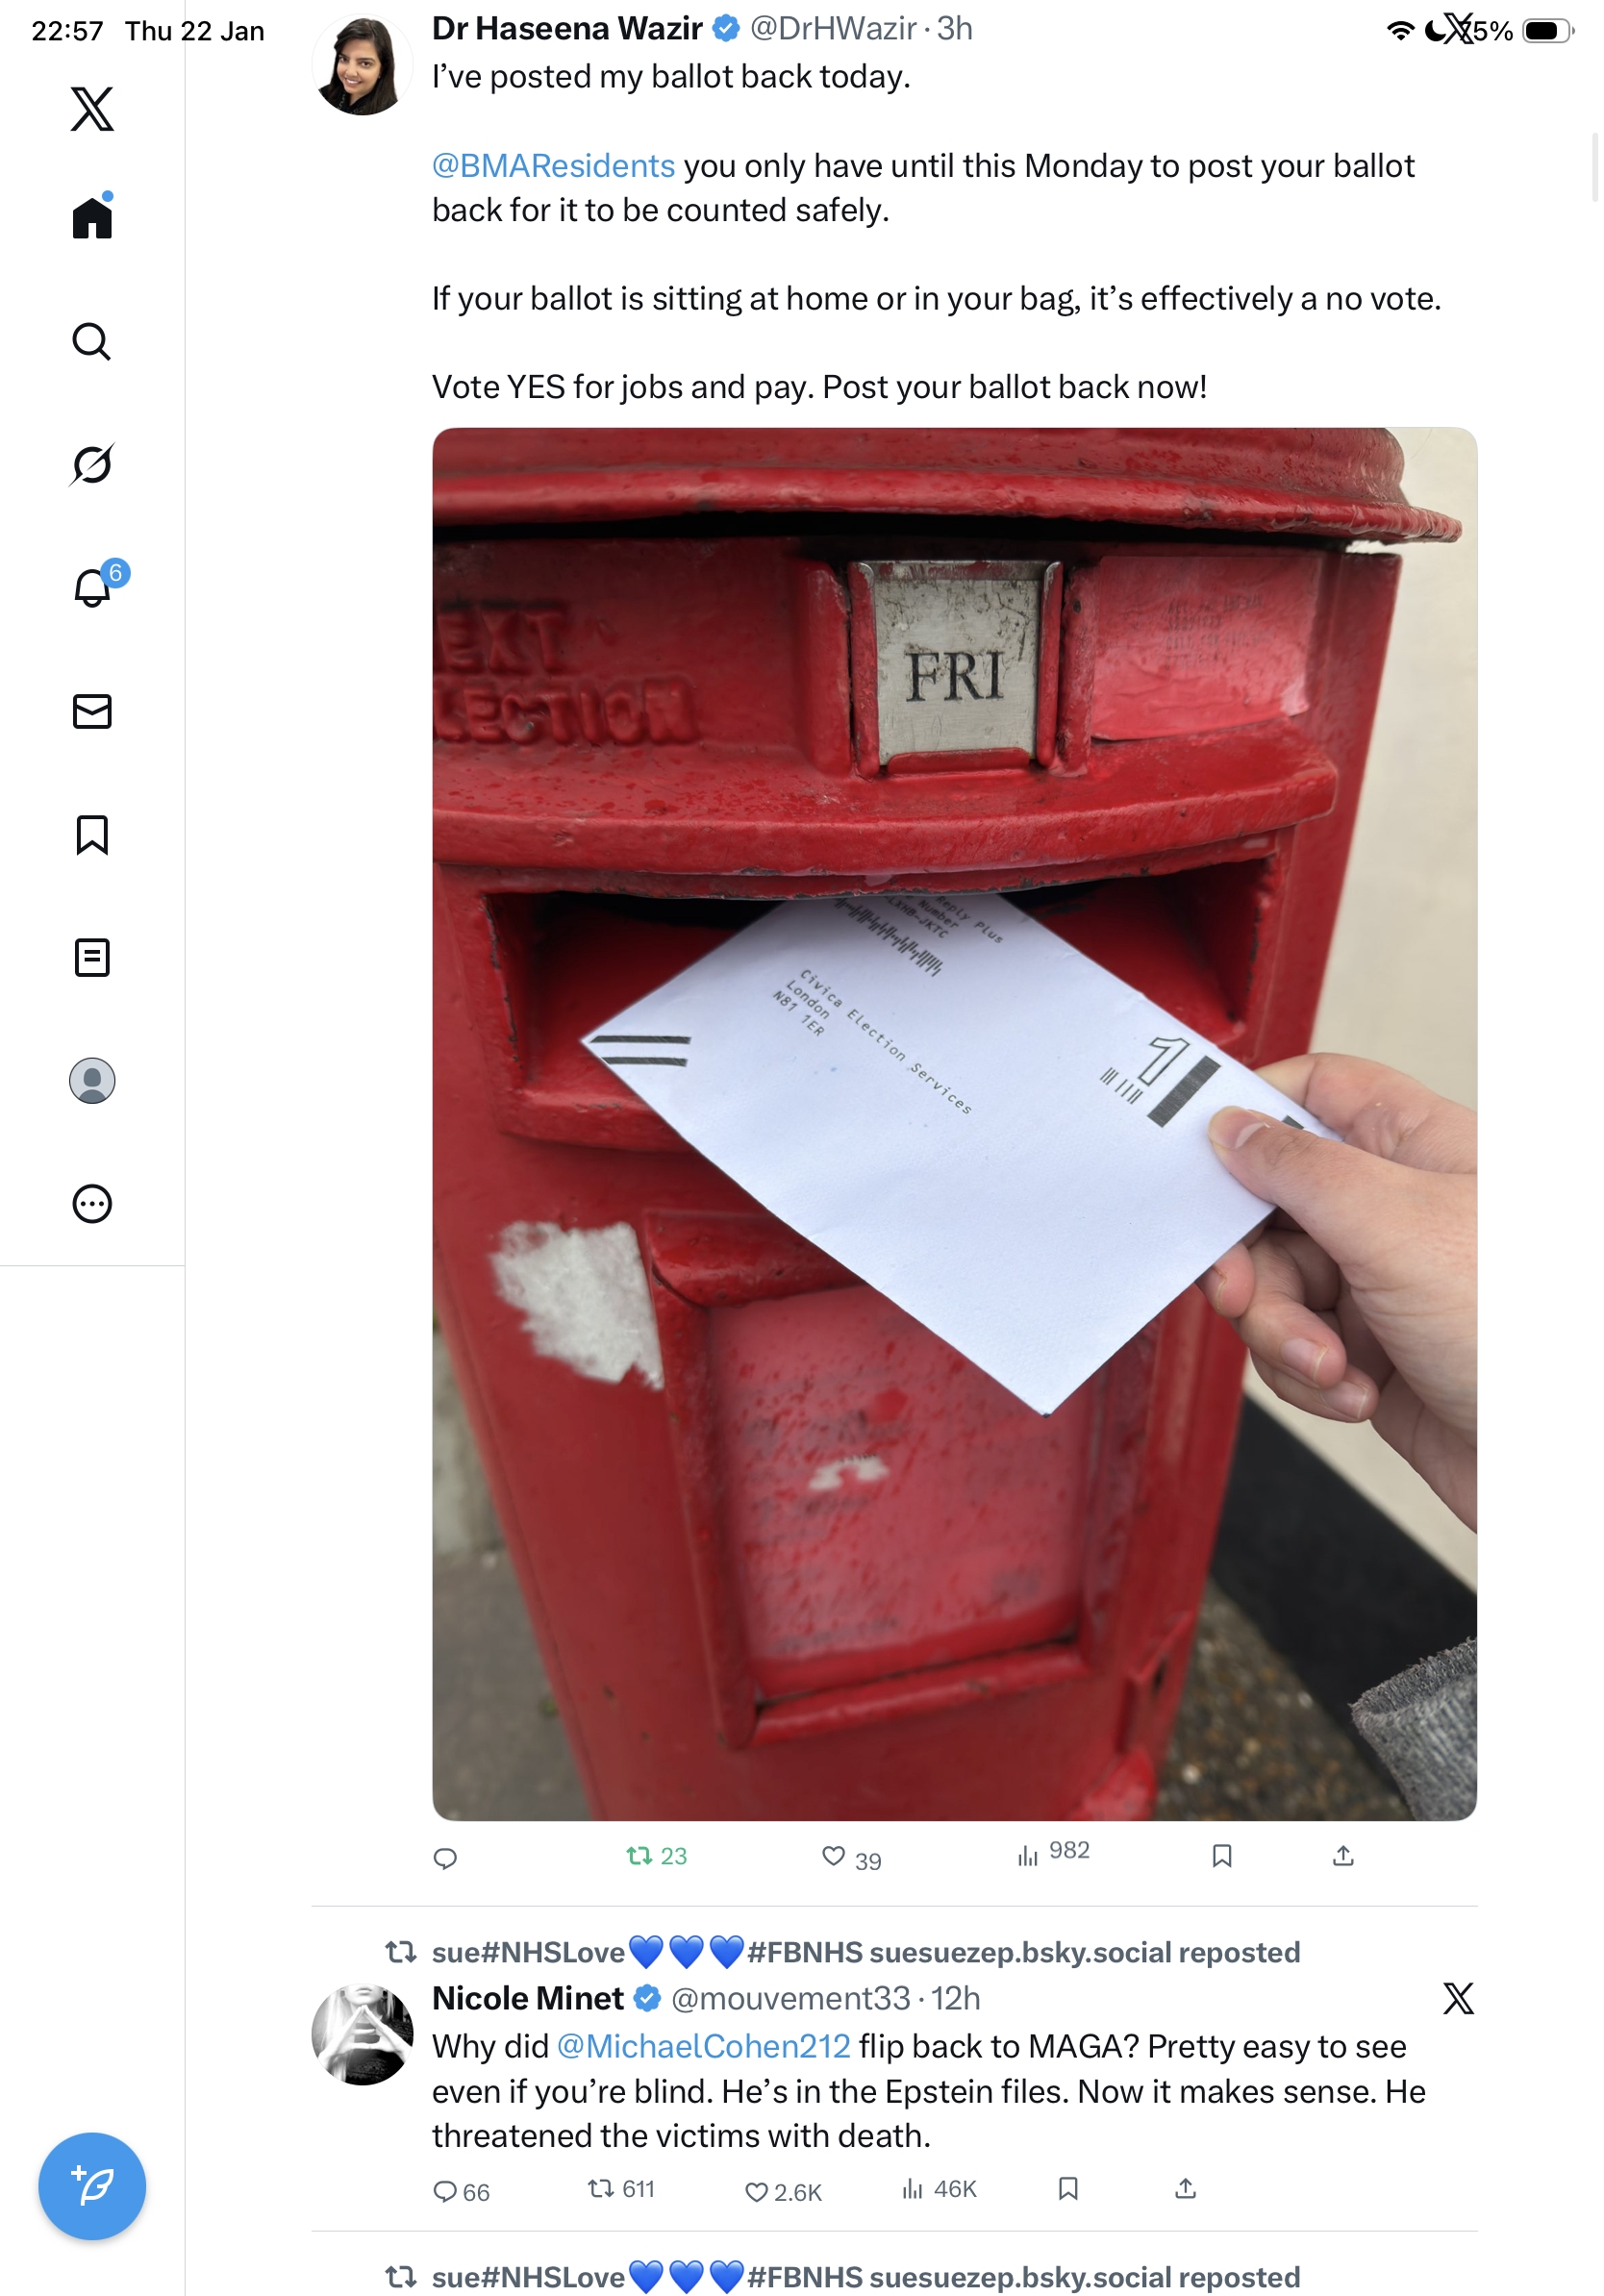
Task: Compose a new post button
Action: click(x=92, y=2186)
